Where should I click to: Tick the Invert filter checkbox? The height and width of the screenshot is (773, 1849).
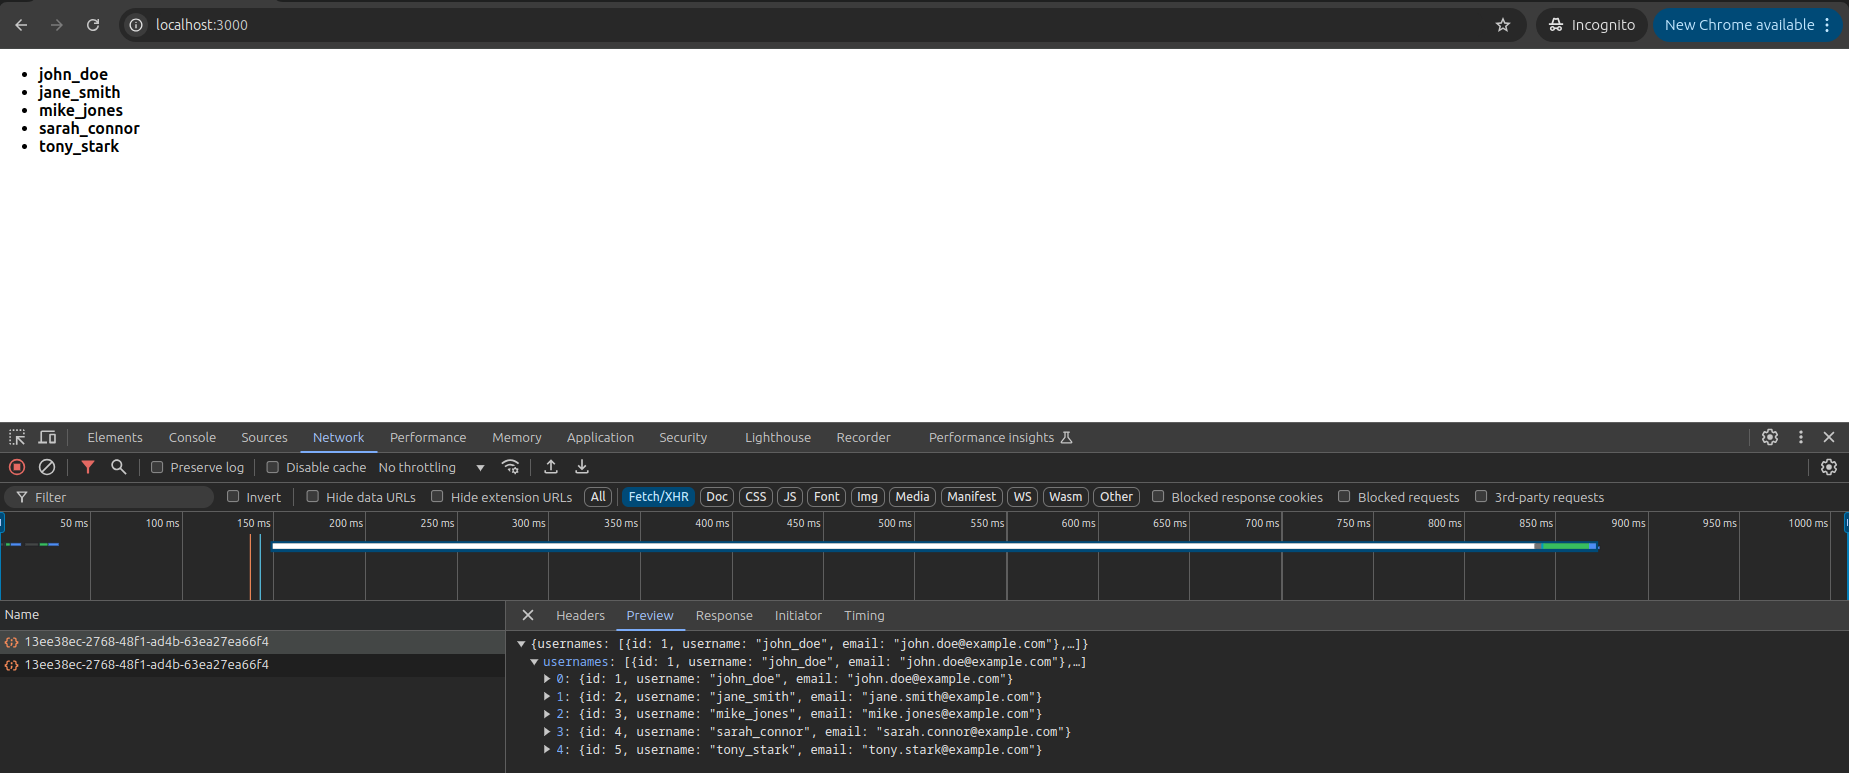tap(233, 496)
